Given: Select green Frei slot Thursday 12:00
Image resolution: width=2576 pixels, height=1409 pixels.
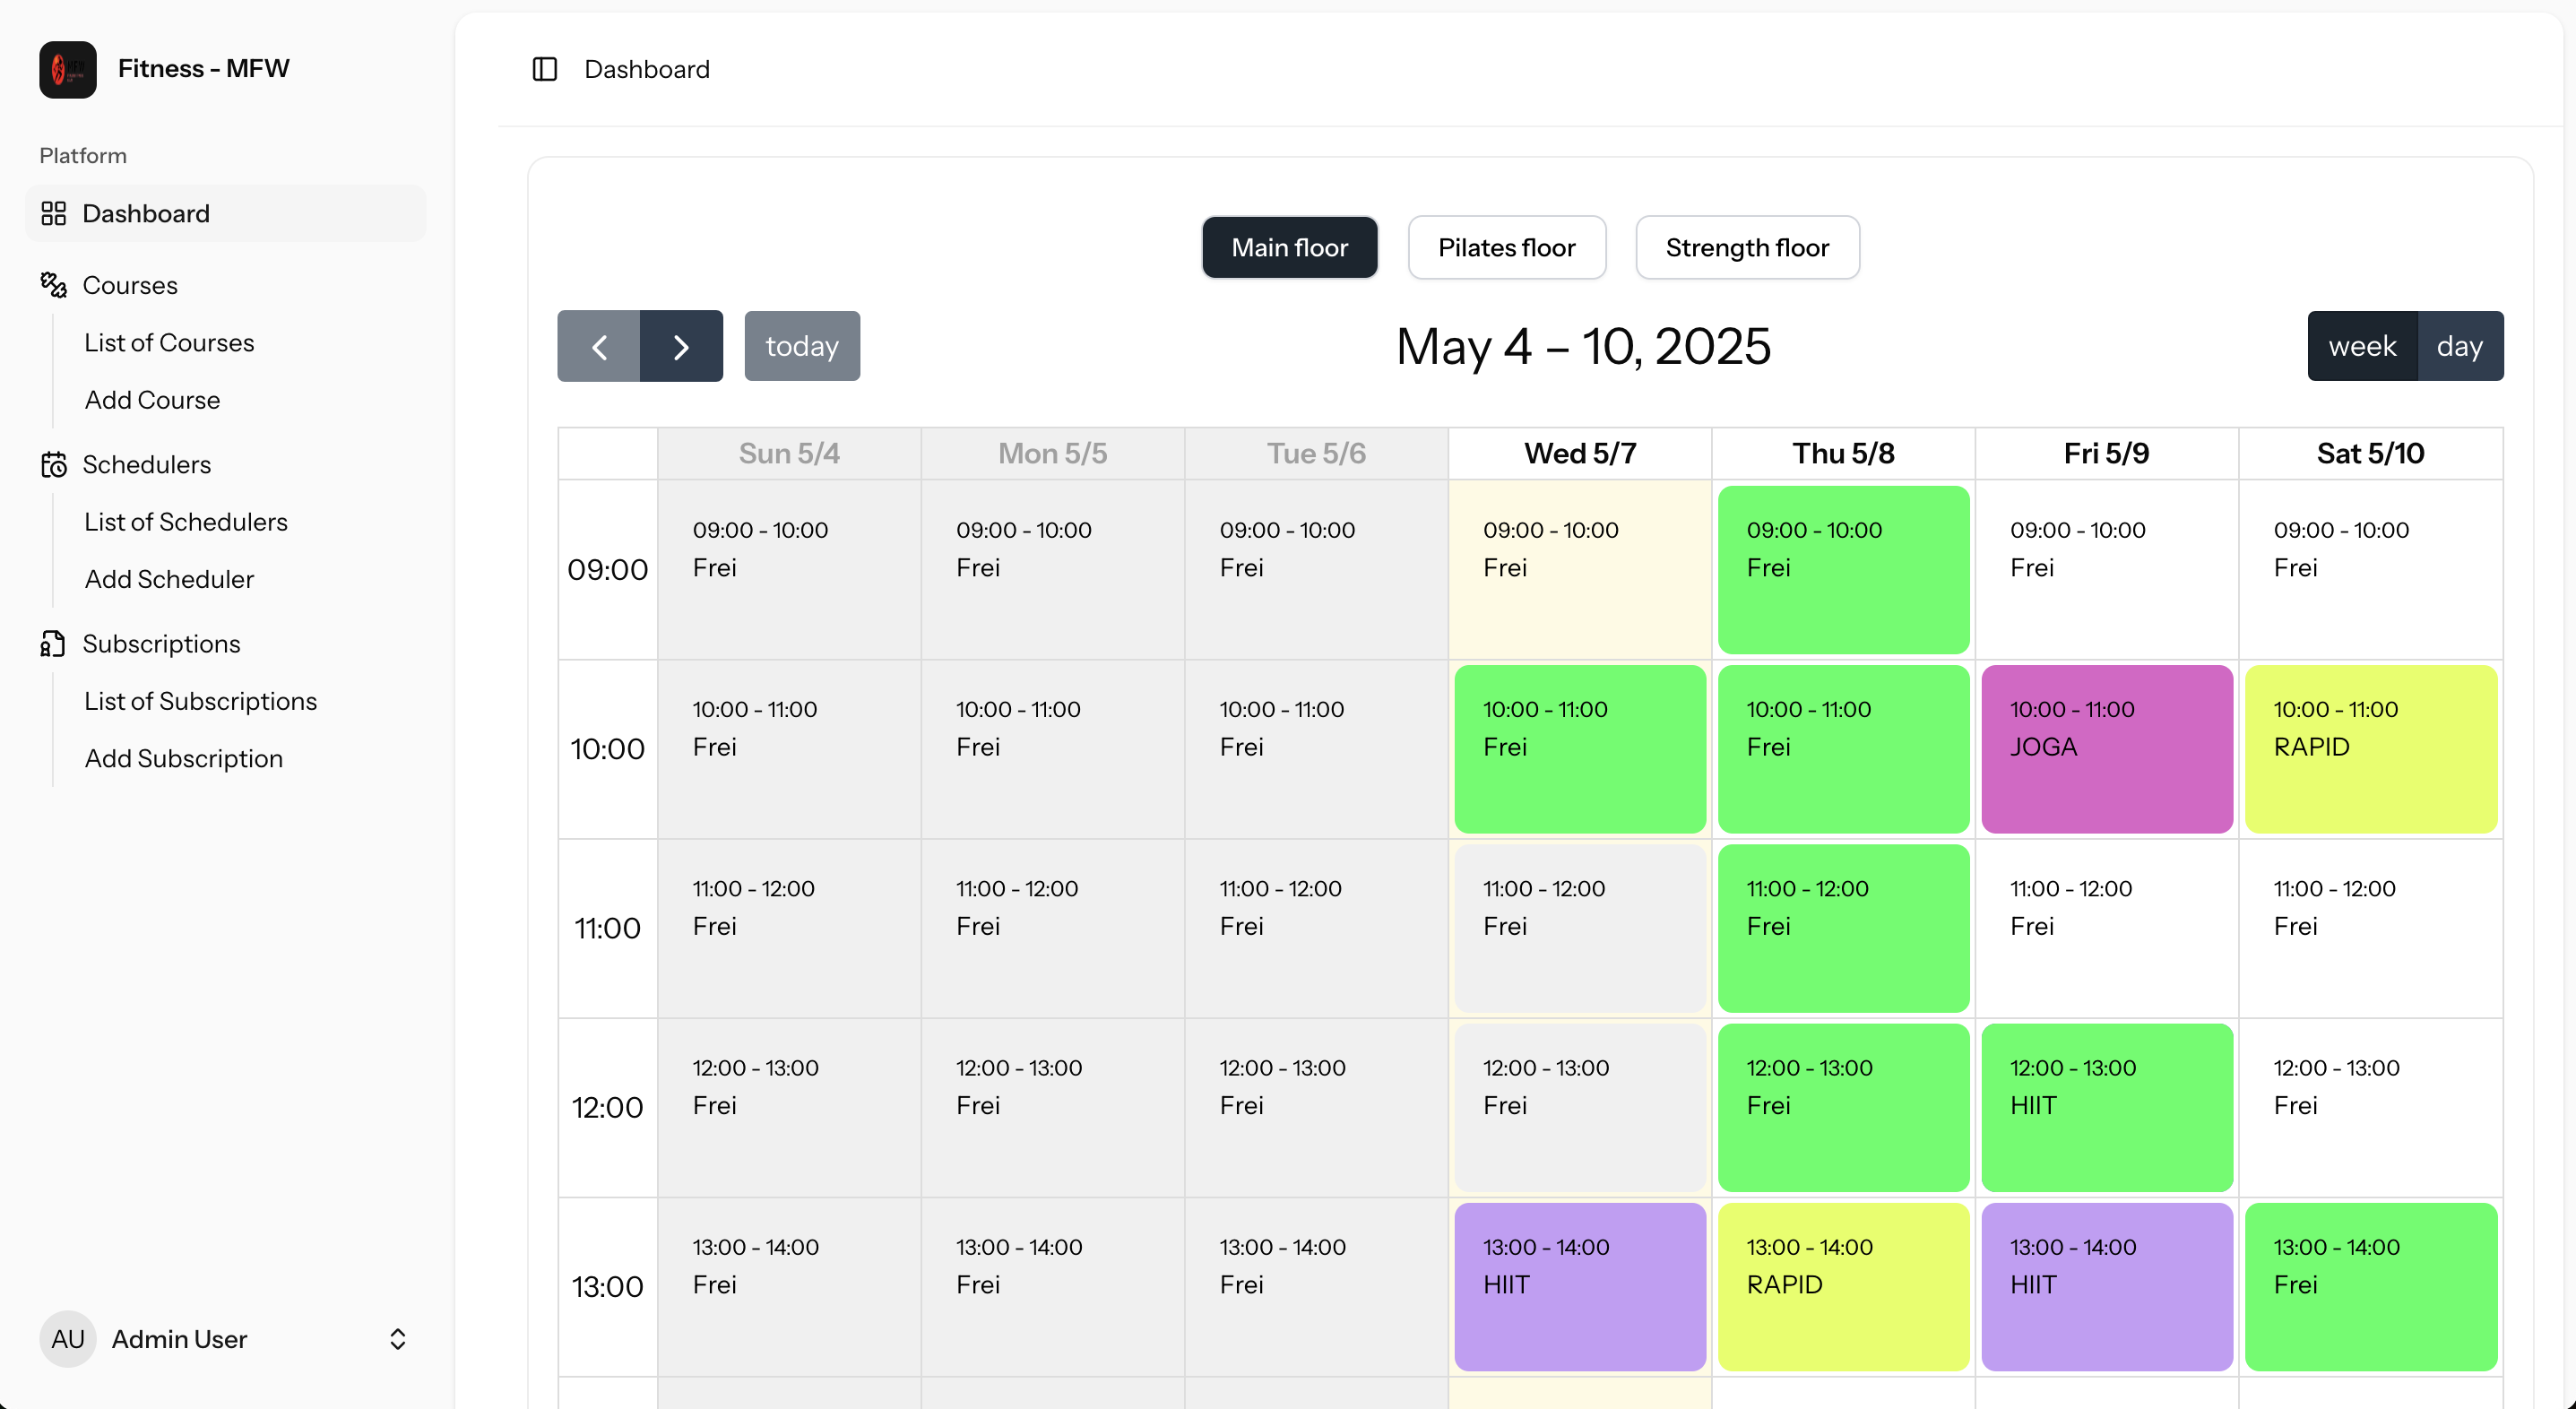Looking at the screenshot, I should [x=1843, y=1107].
